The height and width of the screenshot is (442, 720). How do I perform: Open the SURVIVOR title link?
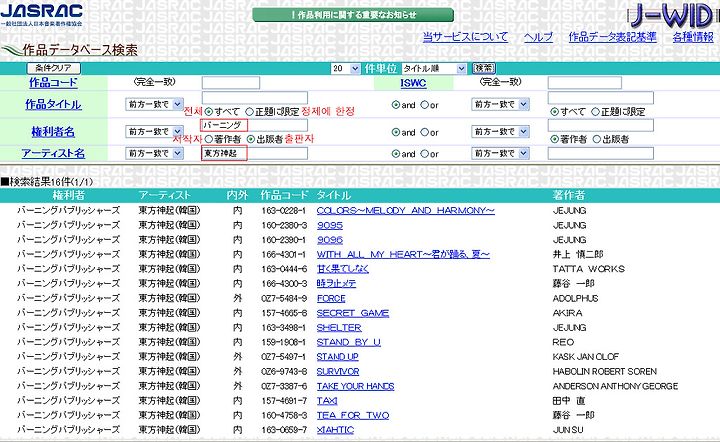[x=338, y=371]
